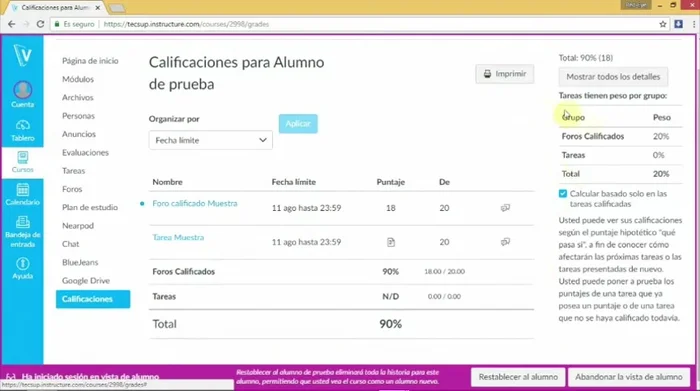Toggle Calcular basado solo en tareas calificadas
Screen dimensions: 700x391
tap(562, 194)
